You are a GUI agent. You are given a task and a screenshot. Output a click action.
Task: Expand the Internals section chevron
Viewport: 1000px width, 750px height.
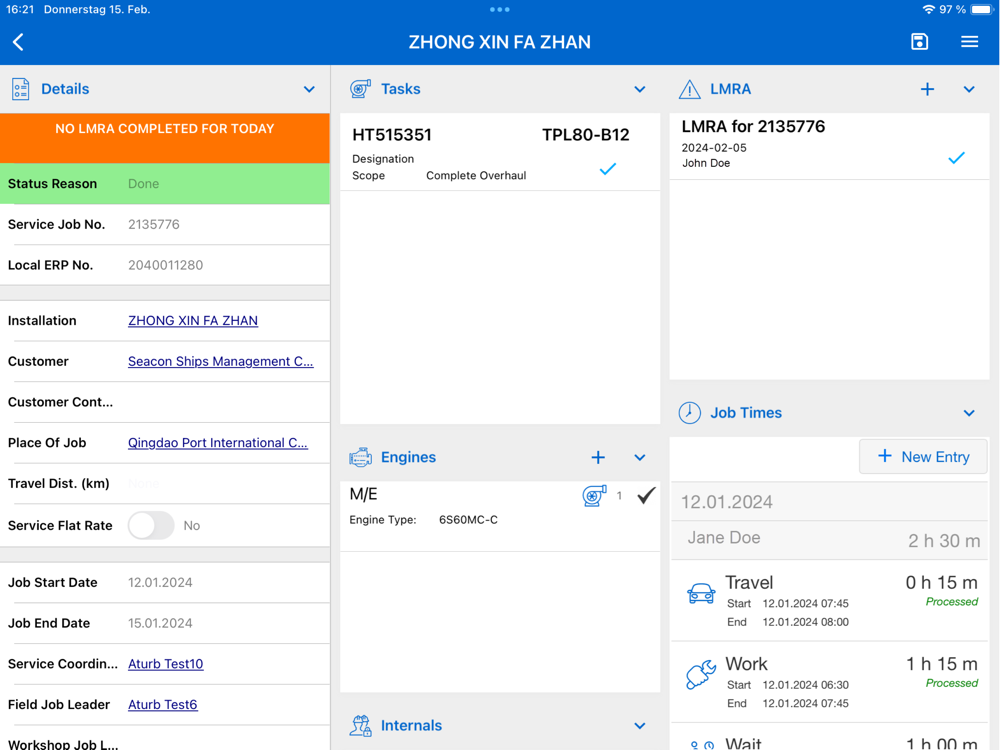point(640,726)
